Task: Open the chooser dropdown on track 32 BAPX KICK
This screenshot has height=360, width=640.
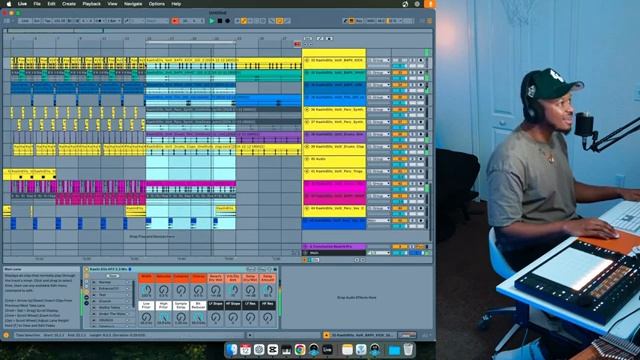Action: (379, 60)
